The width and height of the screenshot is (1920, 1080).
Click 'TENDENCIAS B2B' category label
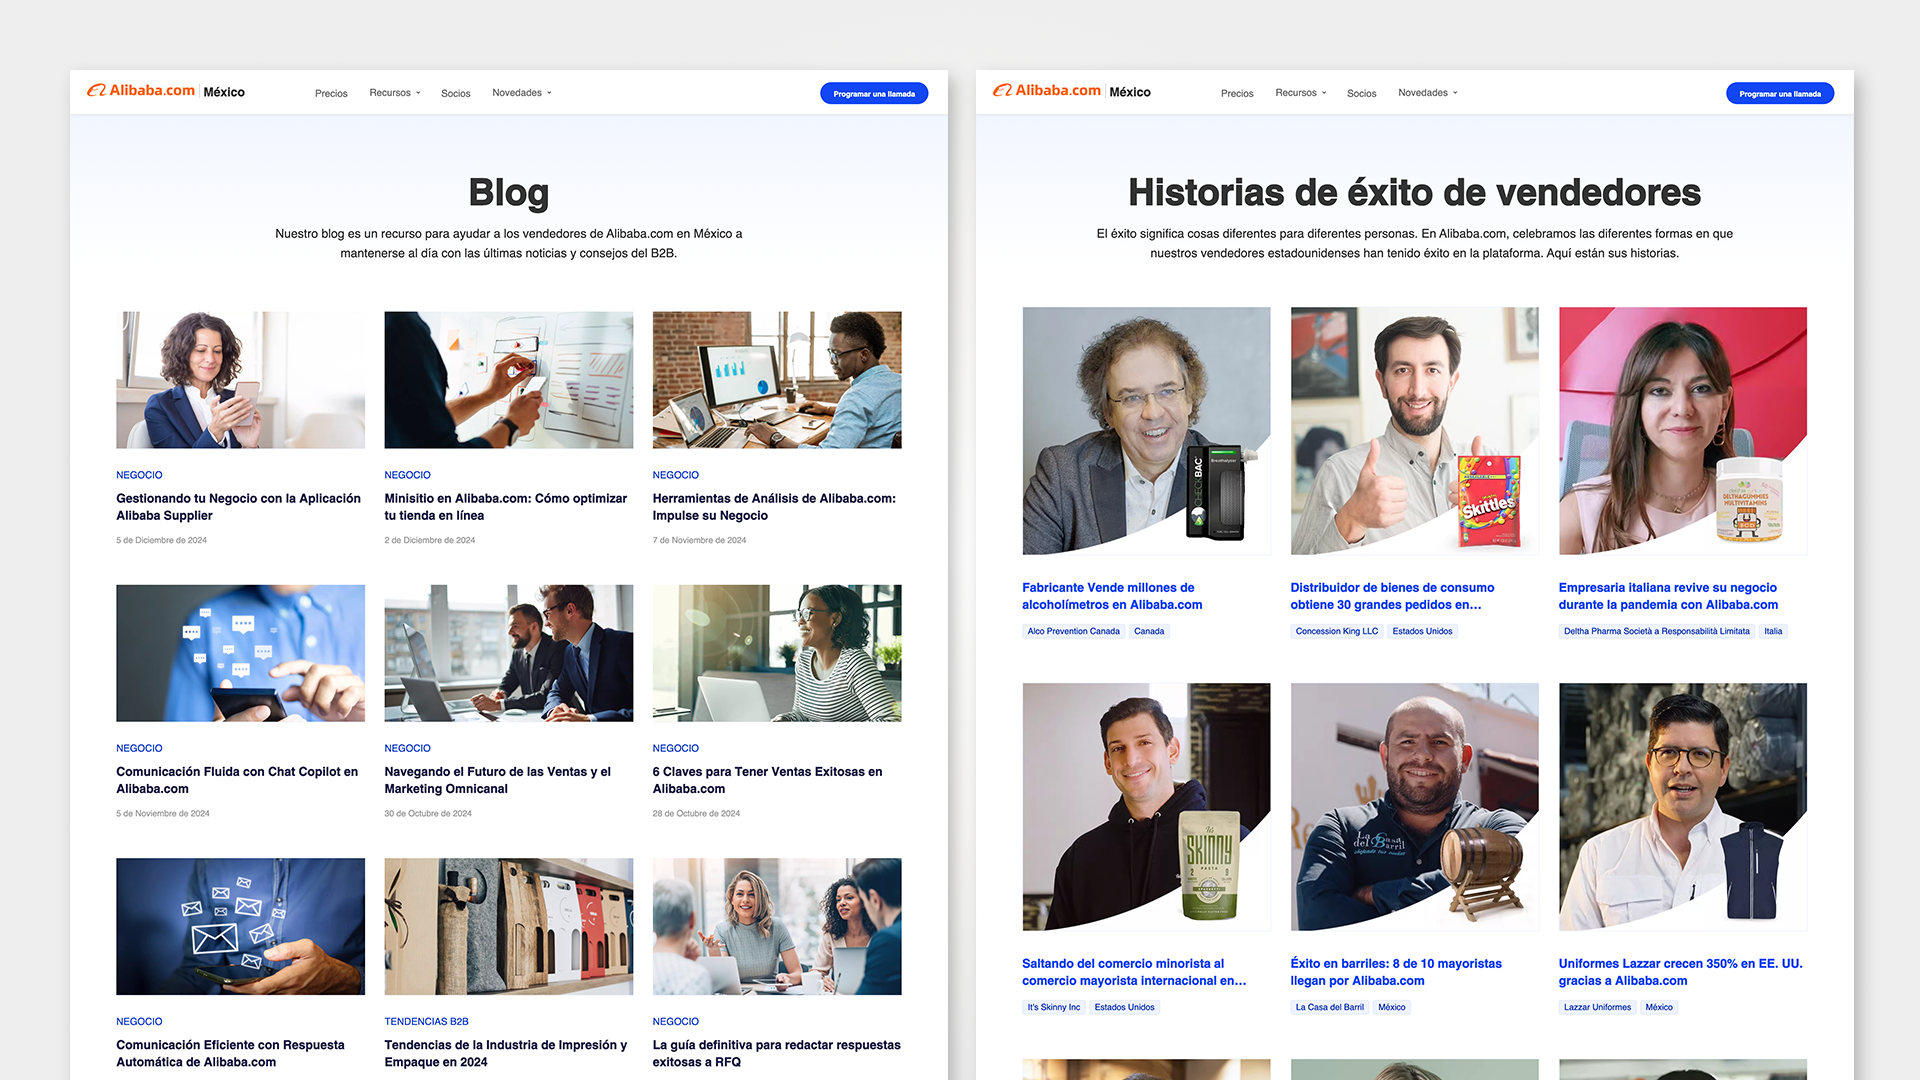click(x=426, y=1021)
